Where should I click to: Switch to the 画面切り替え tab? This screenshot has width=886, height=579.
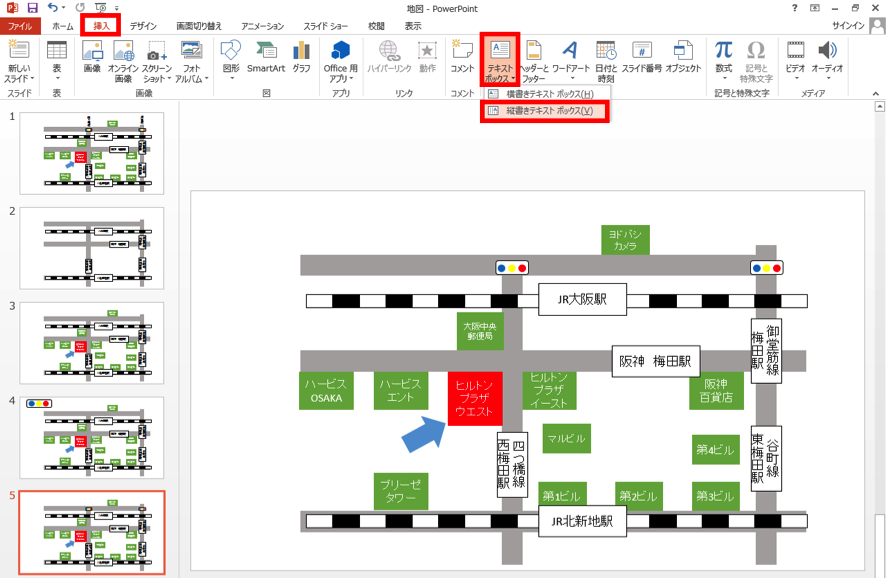click(199, 26)
